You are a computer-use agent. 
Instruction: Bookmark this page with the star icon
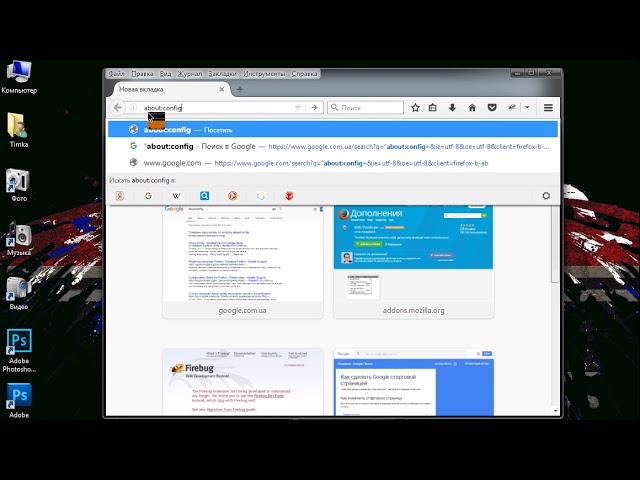[415, 107]
